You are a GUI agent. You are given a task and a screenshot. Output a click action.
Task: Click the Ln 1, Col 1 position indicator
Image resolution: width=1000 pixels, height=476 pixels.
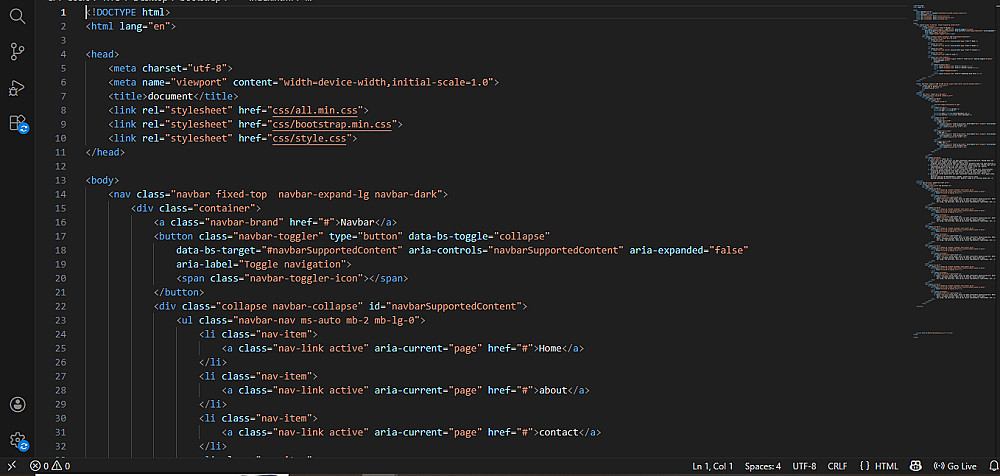tap(712, 466)
